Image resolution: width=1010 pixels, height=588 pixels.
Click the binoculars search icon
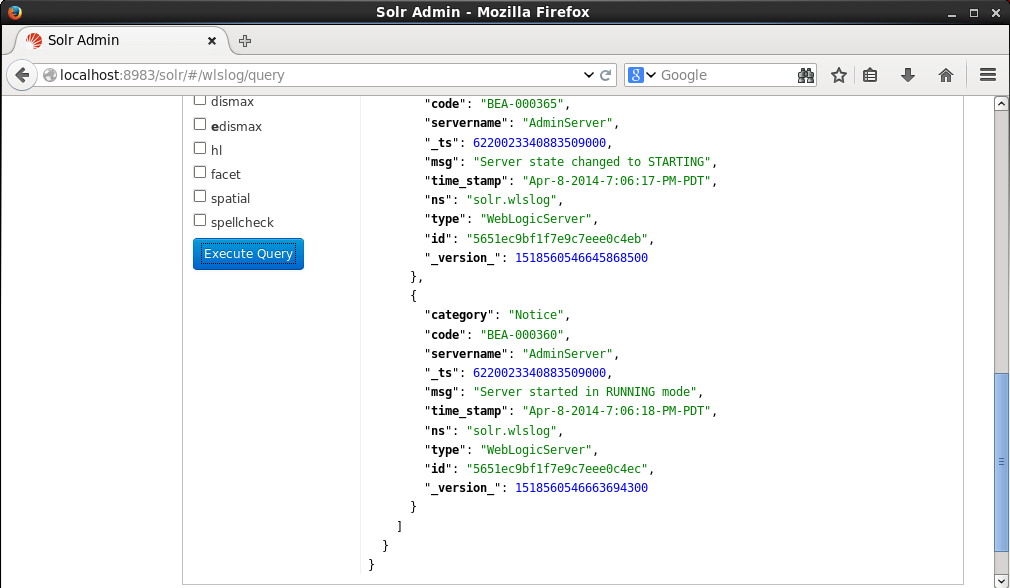pyautogui.click(x=805, y=75)
